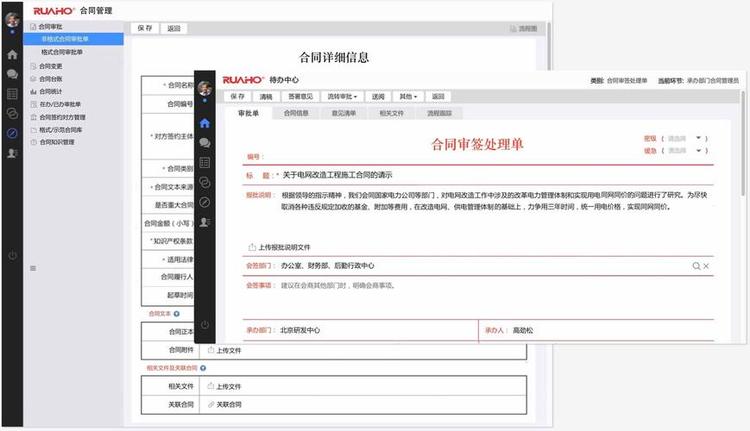Click 清稿 button in 待办中心 toolbar

tap(266, 97)
